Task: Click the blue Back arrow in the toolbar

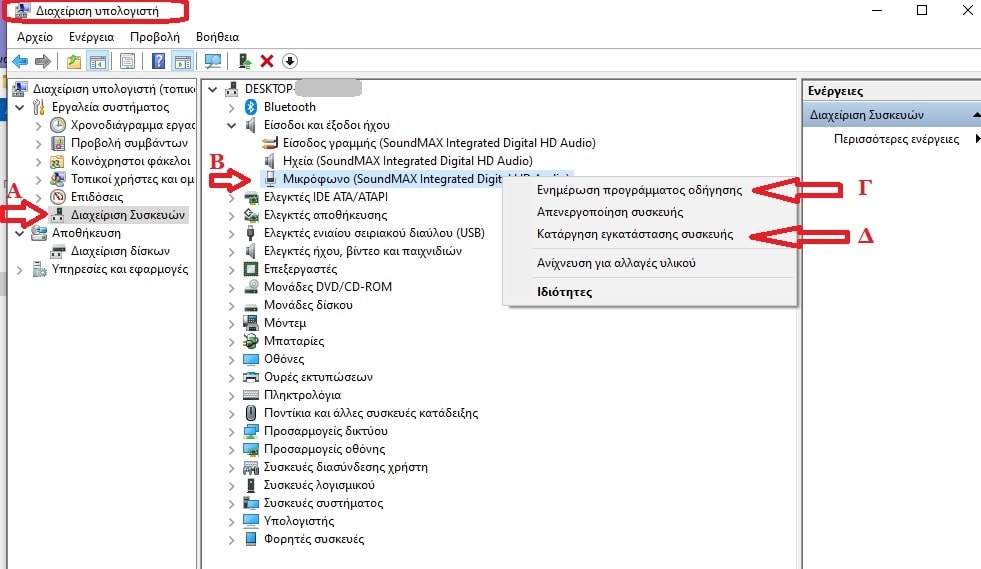Action: click(20, 62)
